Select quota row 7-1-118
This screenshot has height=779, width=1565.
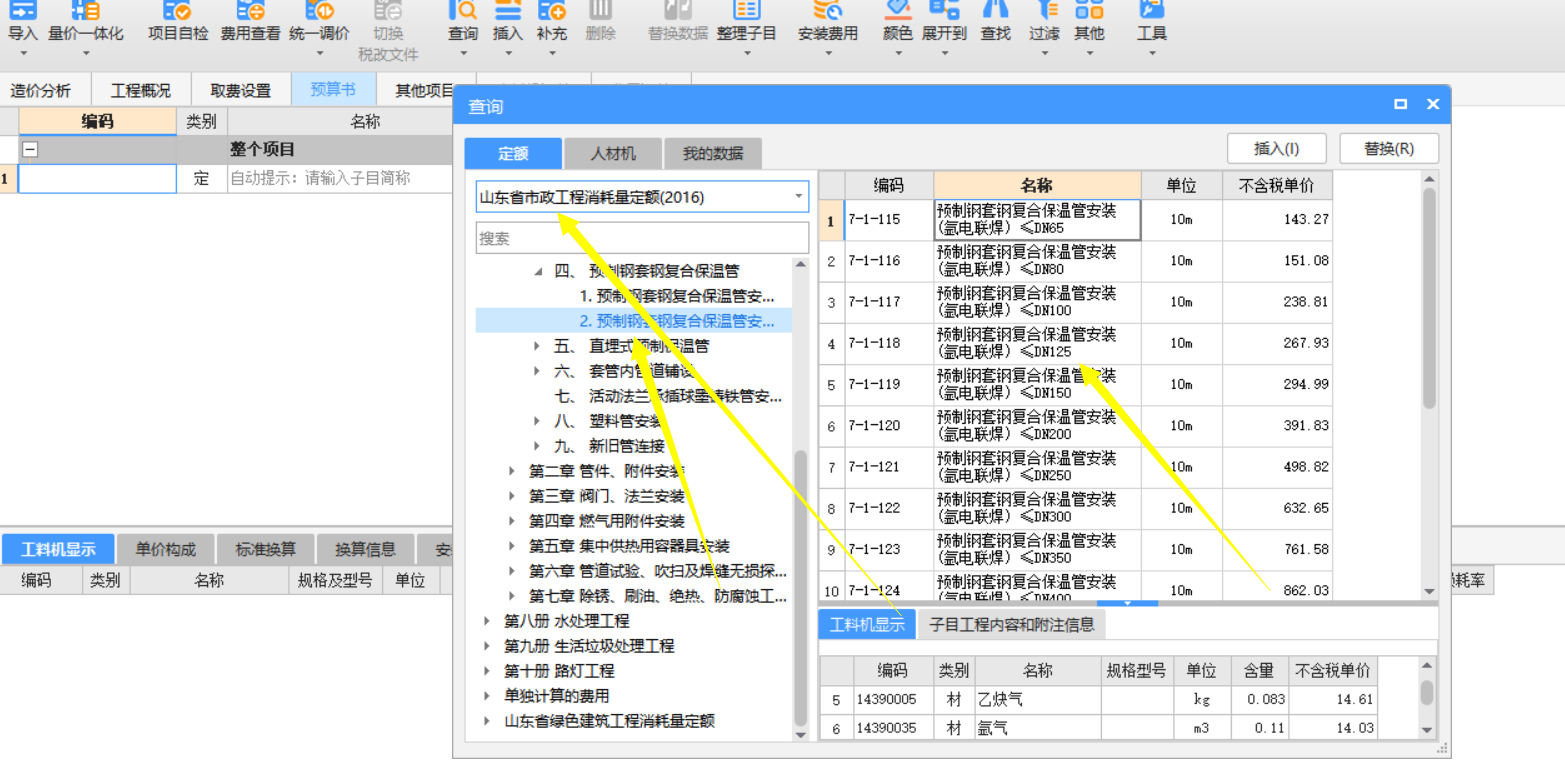tap(1075, 343)
